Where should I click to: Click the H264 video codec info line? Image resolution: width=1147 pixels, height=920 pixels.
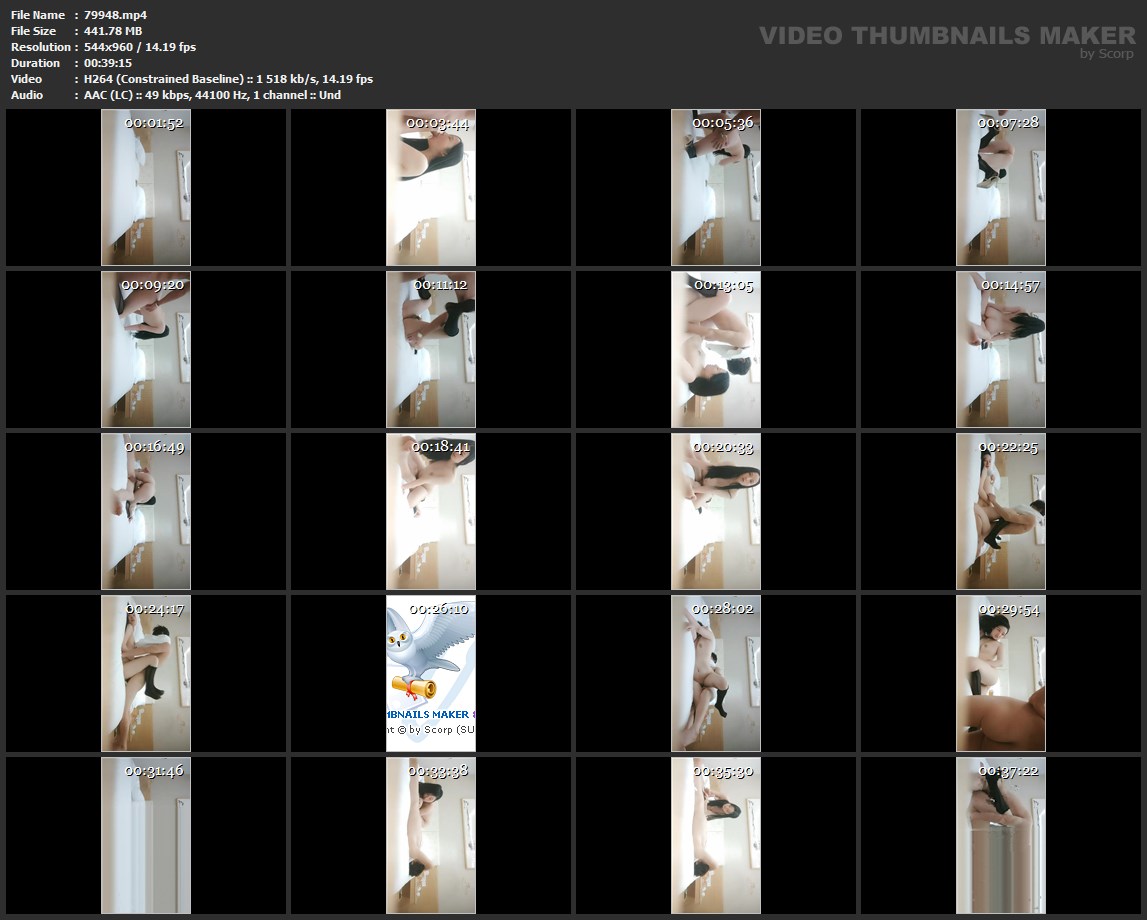(x=228, y=79)
